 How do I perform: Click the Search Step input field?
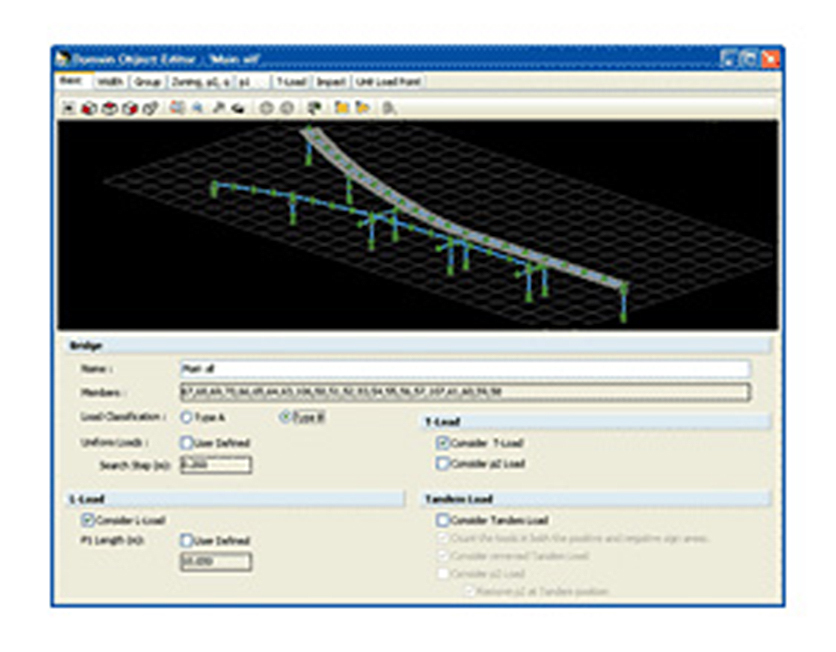216,465
